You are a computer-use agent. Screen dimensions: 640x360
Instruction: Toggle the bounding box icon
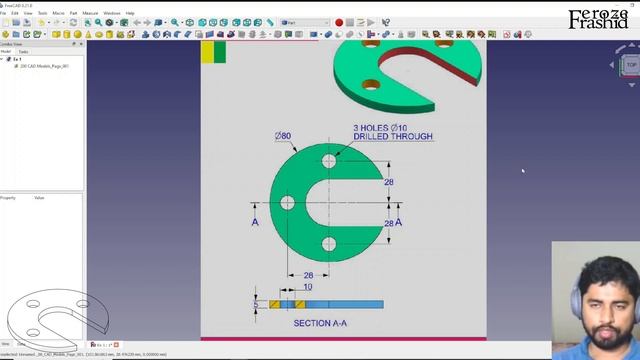124,22
